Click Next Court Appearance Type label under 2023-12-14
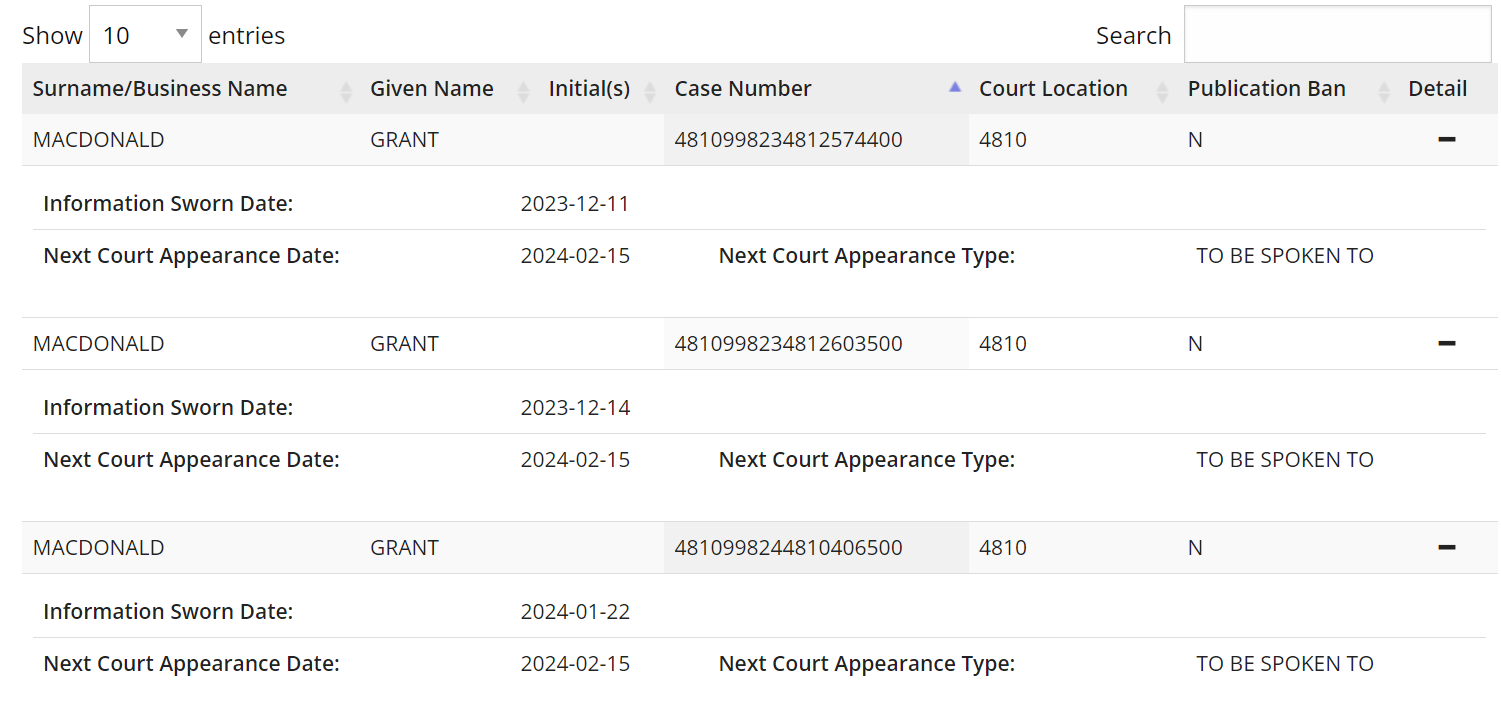Viewport: 1501px width, 723px height. (x=867, y=460)
